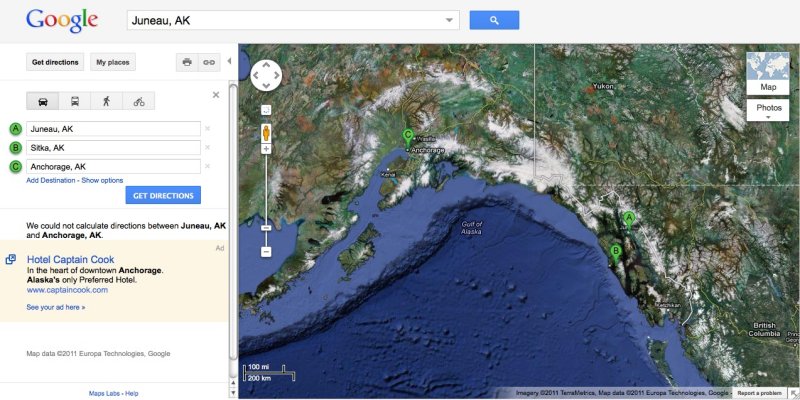Select public transit (bus) travel mode
Image resolution: width=800 pixels, height=400 pixels.
pos(75,101)
